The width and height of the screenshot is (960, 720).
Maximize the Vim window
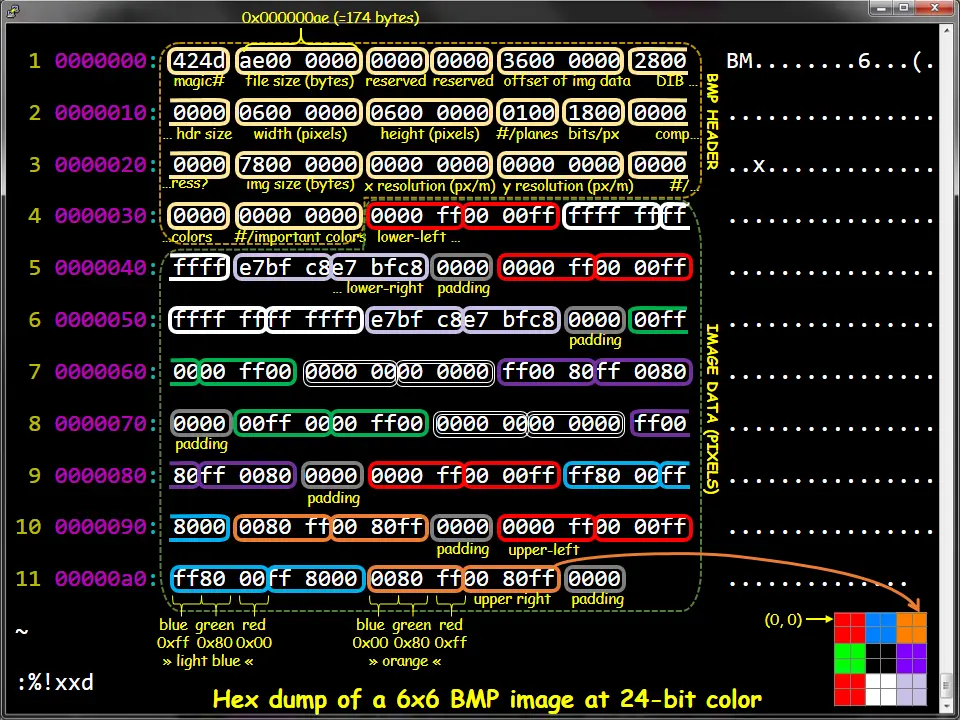(904, 7)
